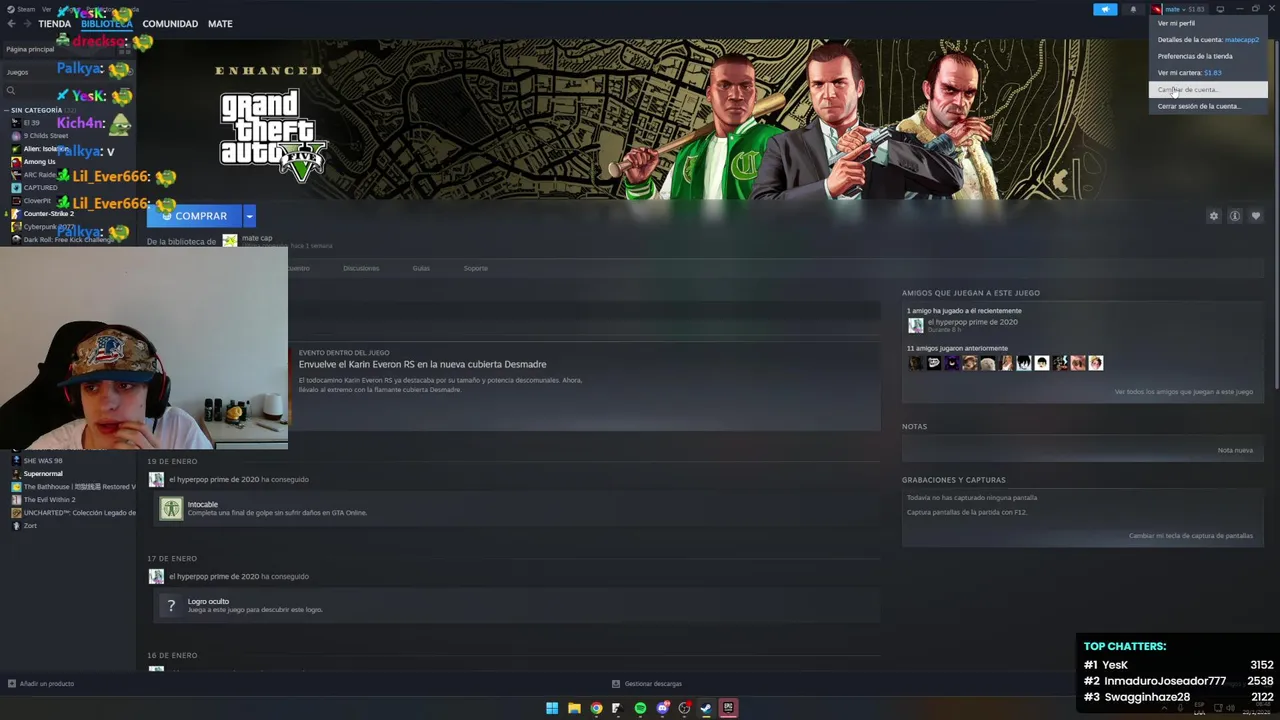The width and height of the screenshot is (1280, 720).
Task: Click last avatar in previously played friends
Action: point(1096,363)
